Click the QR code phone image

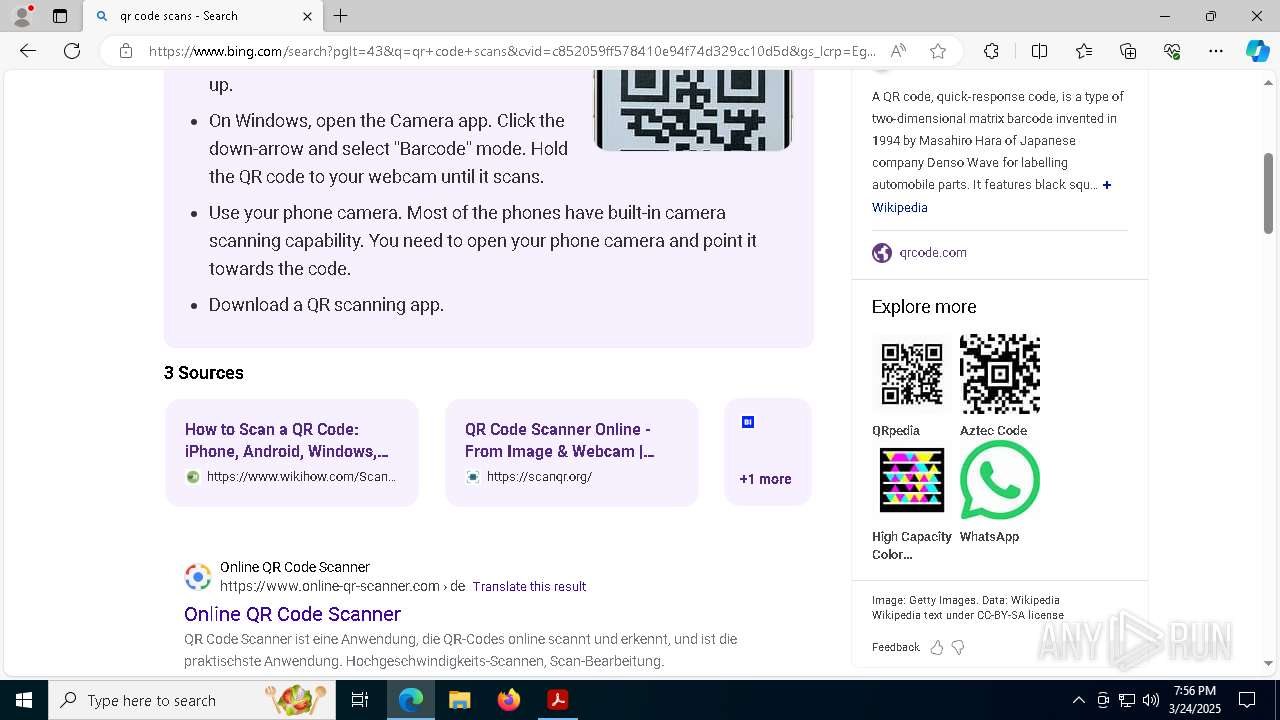(692, 110)
